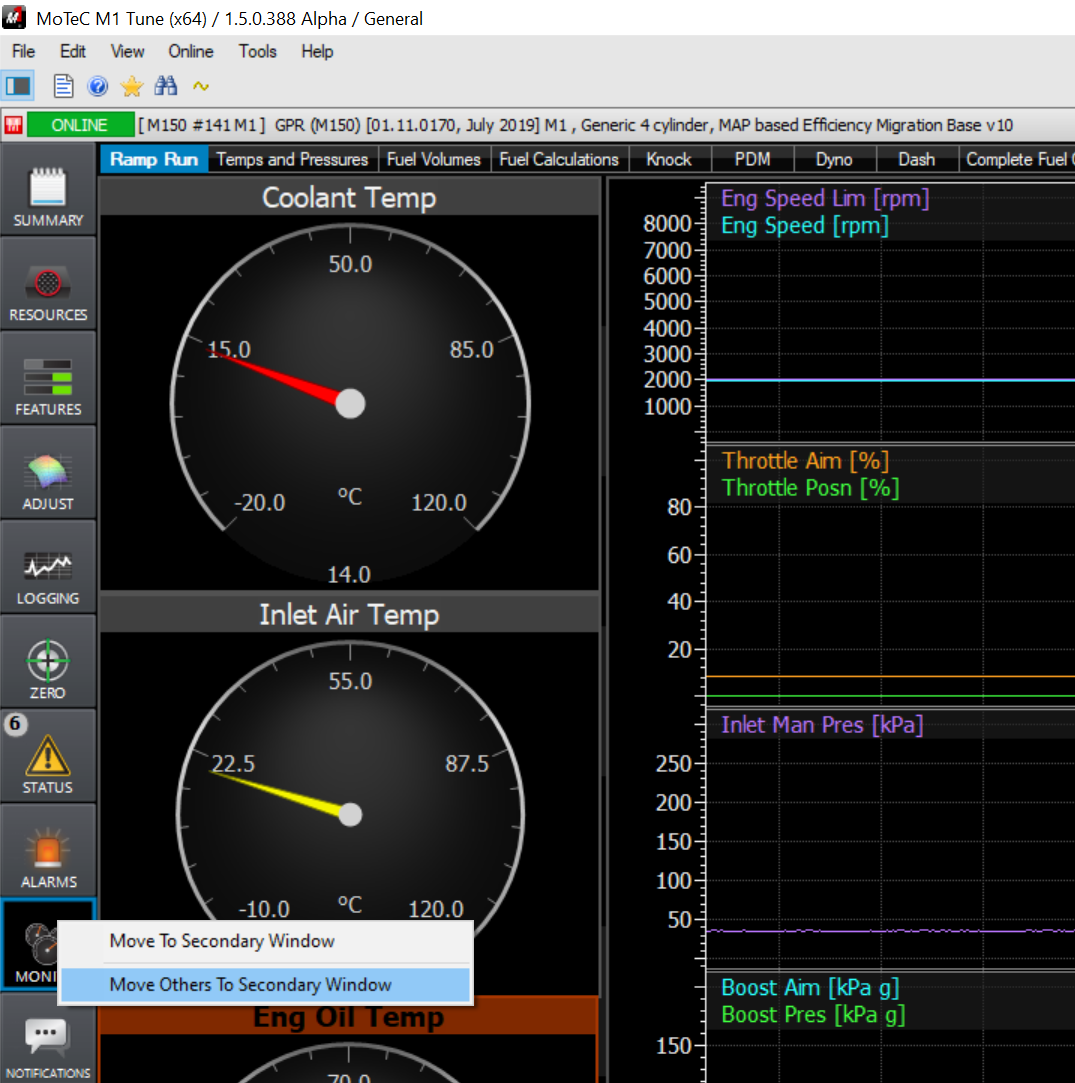Open the Resources sidebar panel
The image size is (1075, 1083).
click(x=48, y=284)
